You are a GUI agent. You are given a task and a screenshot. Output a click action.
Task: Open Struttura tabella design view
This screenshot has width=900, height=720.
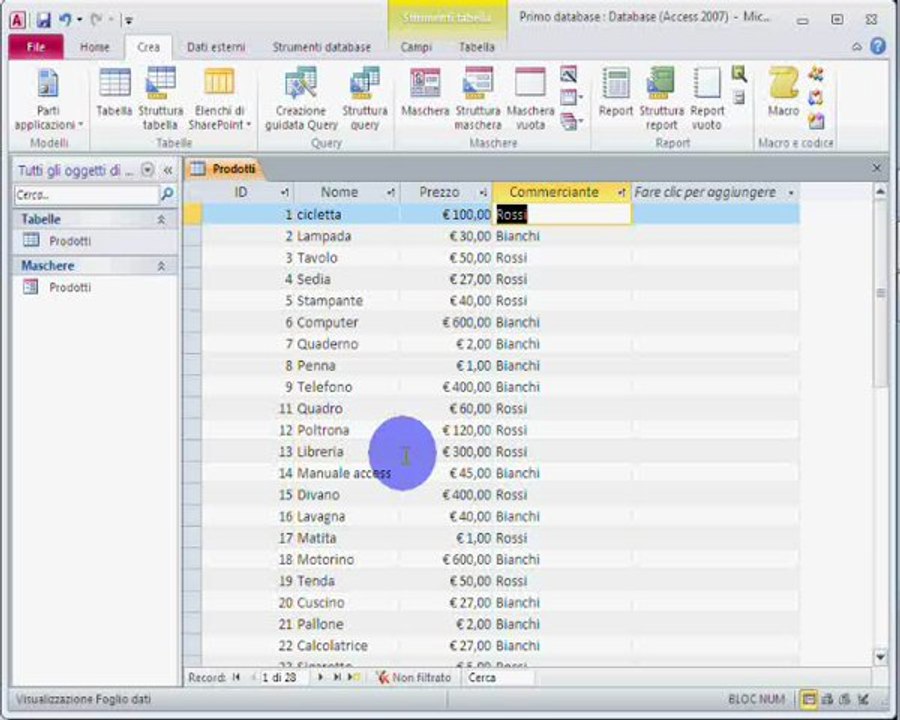161,99
